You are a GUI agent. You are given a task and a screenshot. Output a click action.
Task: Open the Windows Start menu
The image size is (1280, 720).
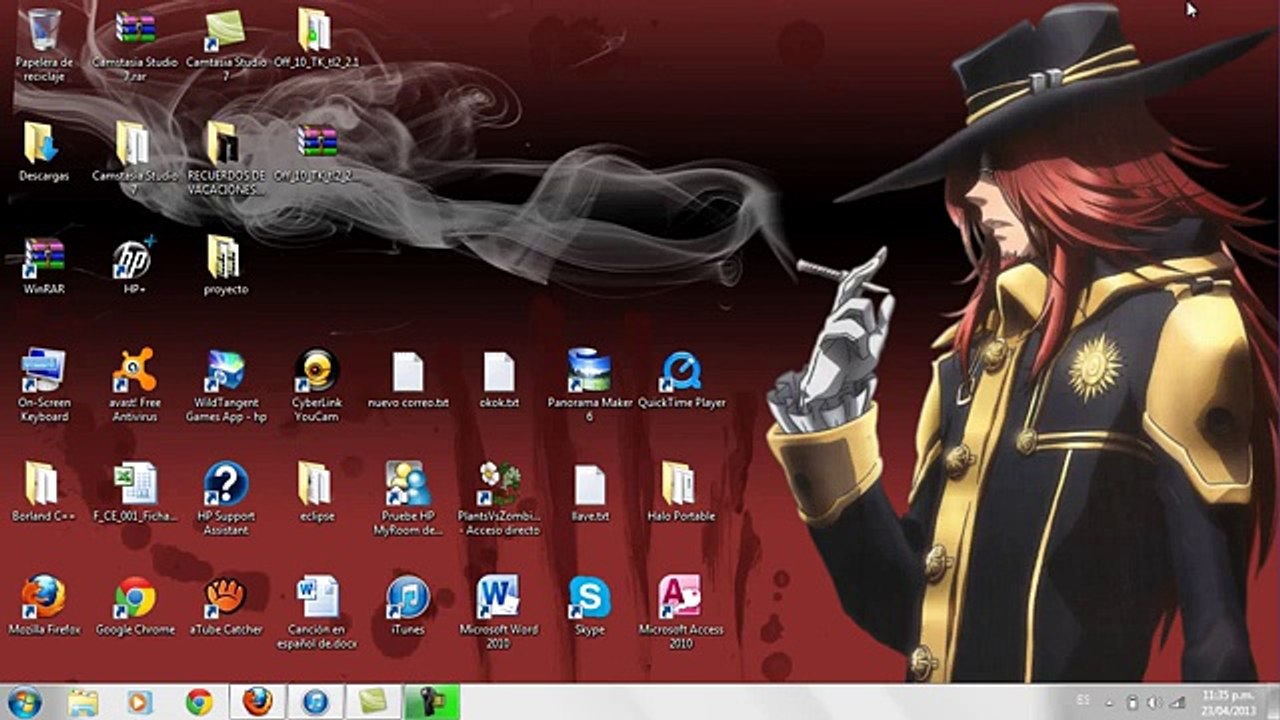(25, 702)
